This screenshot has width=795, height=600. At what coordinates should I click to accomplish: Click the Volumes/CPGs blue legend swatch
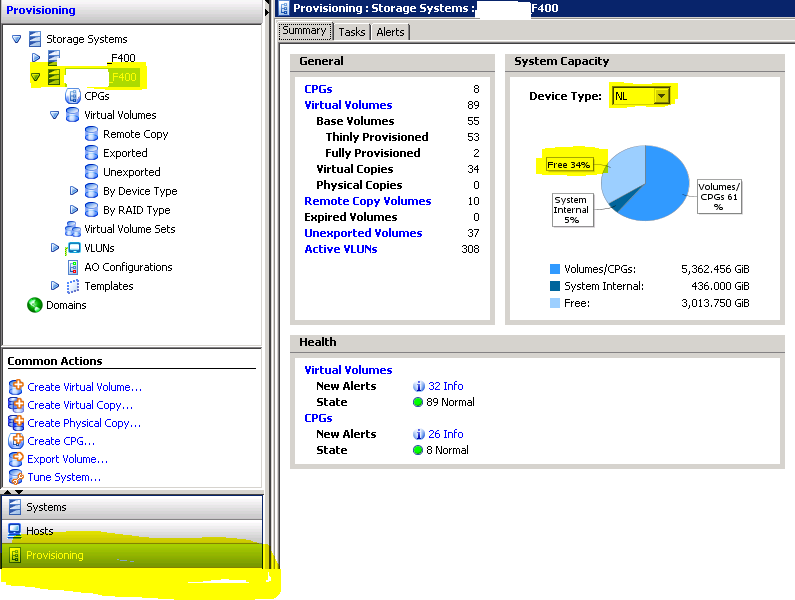pos(555,269)
